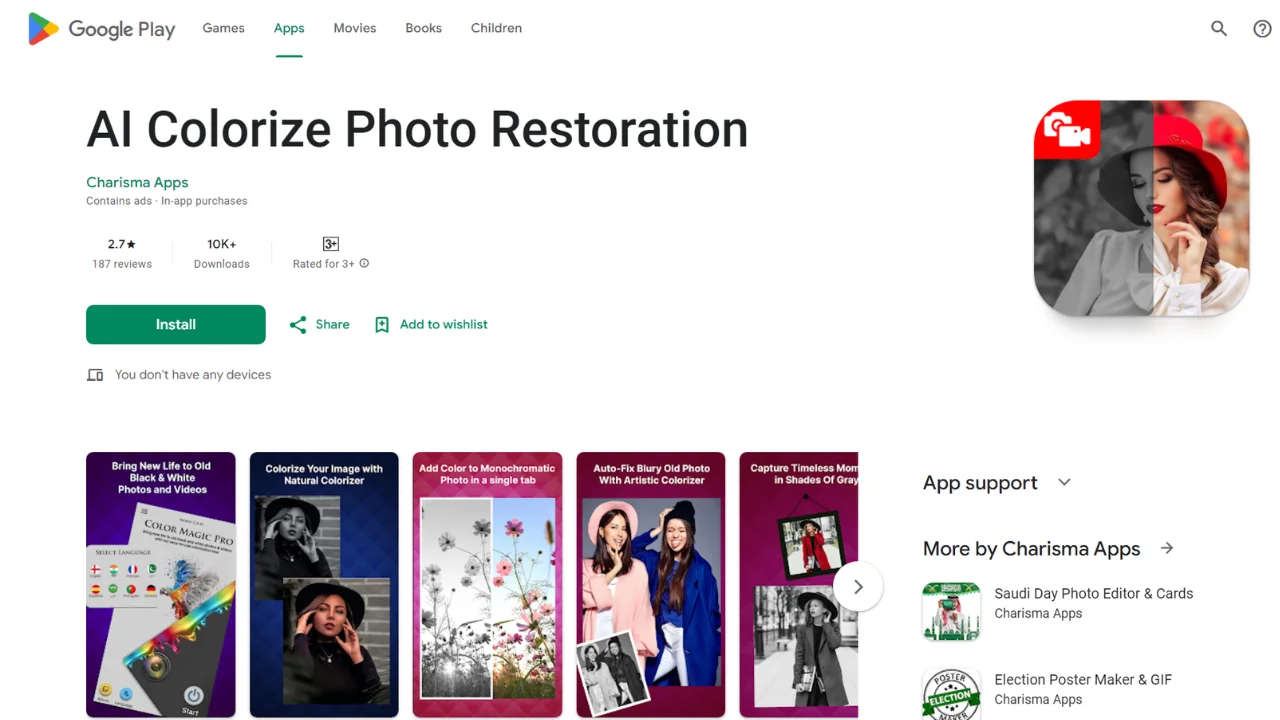Open More by Charisma Apps
Image resolution: width=1280 pixels, height=720 pixels.
tap(1166, 548)
